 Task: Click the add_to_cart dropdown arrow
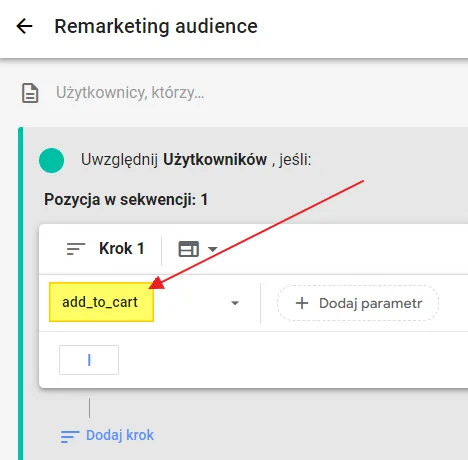[235, 303]
